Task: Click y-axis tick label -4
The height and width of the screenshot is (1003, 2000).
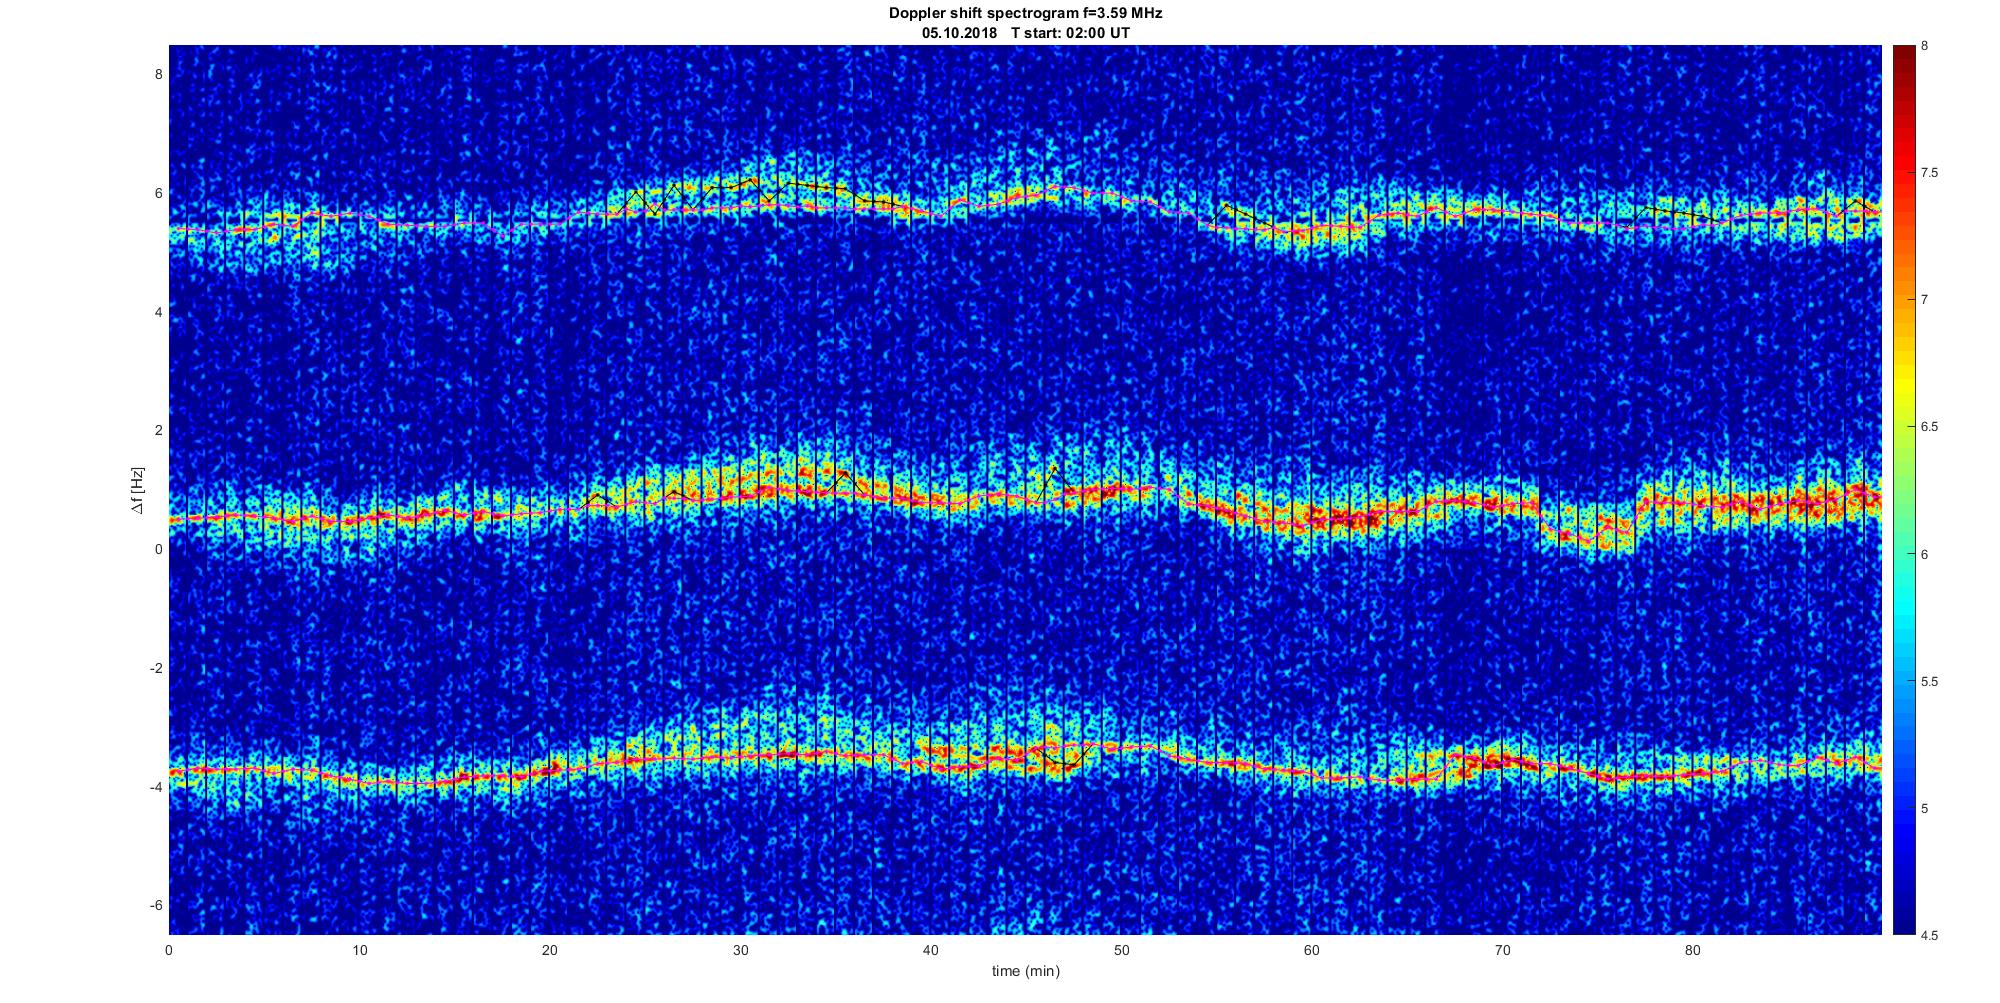Action: tap(154, 787)
